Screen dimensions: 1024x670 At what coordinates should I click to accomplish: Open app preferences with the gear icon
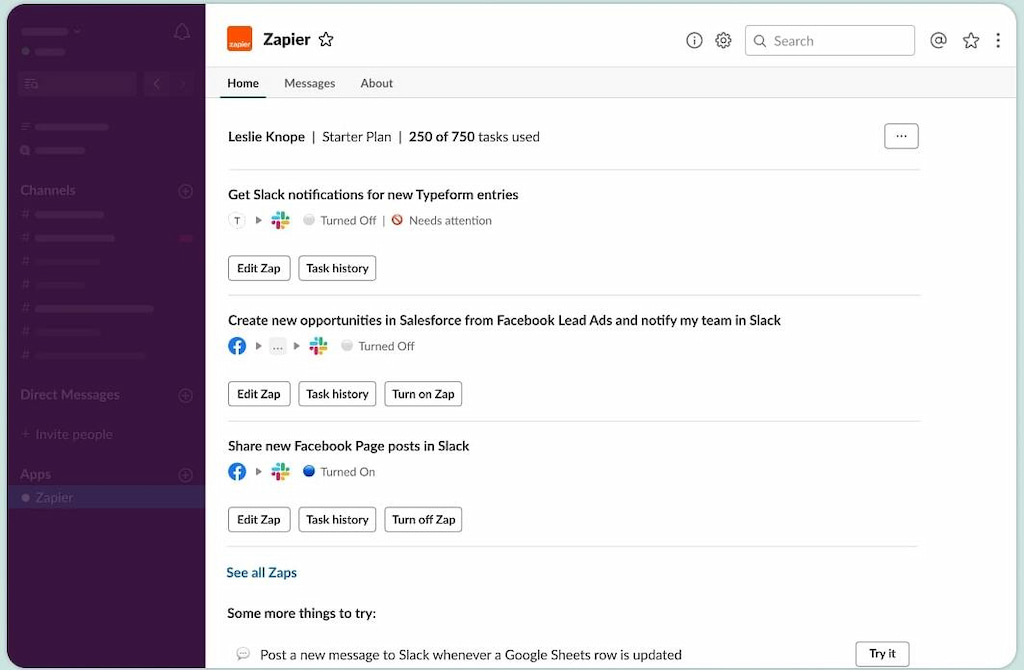[x=724, y=40]
